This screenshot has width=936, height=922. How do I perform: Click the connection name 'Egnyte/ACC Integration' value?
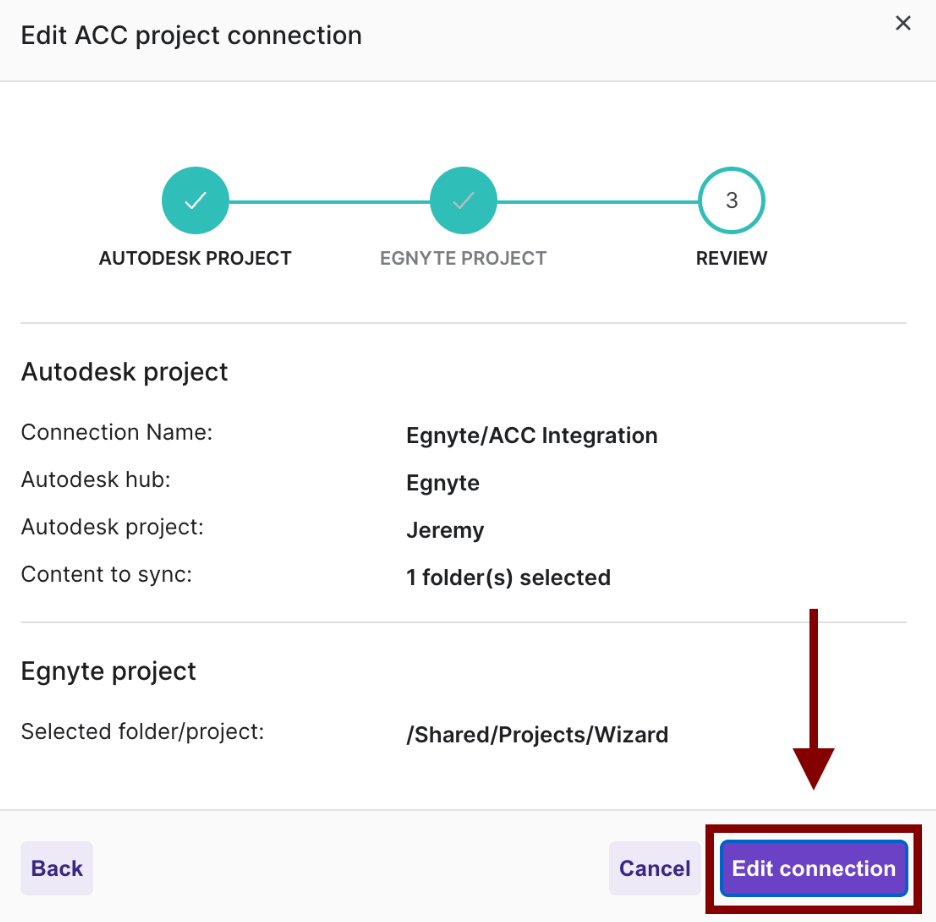[x=531, y=436]
